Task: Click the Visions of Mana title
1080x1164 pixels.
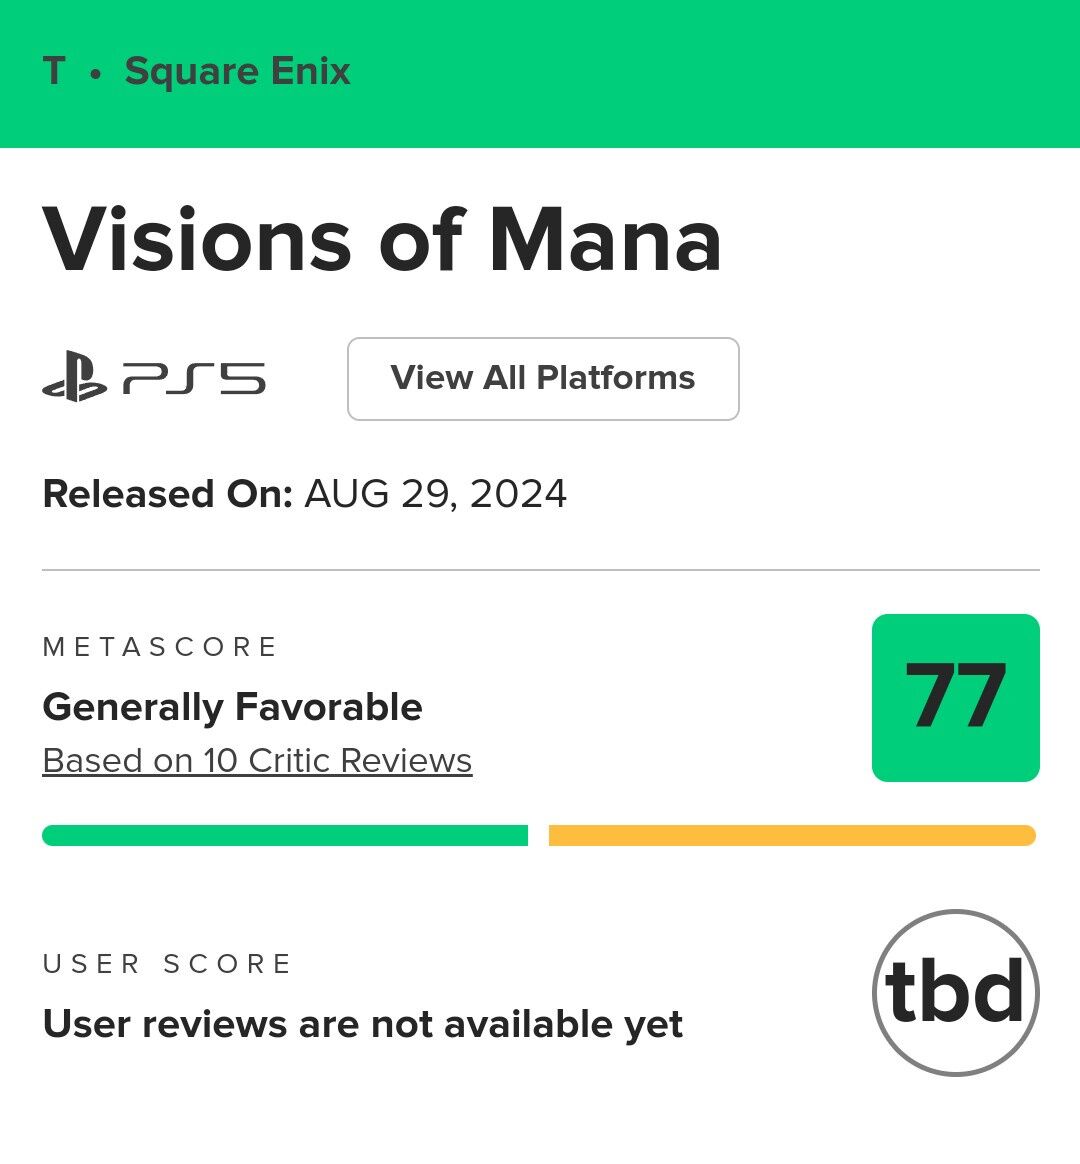Action: tap(382, 241)
